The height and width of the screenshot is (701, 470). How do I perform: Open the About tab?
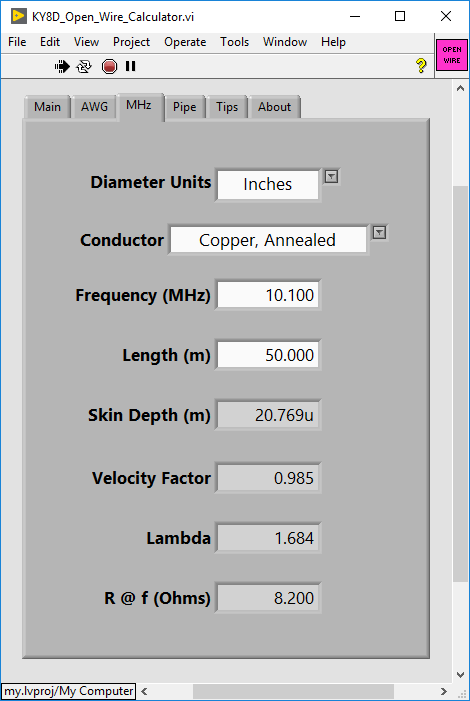click(x=275, y=107)
